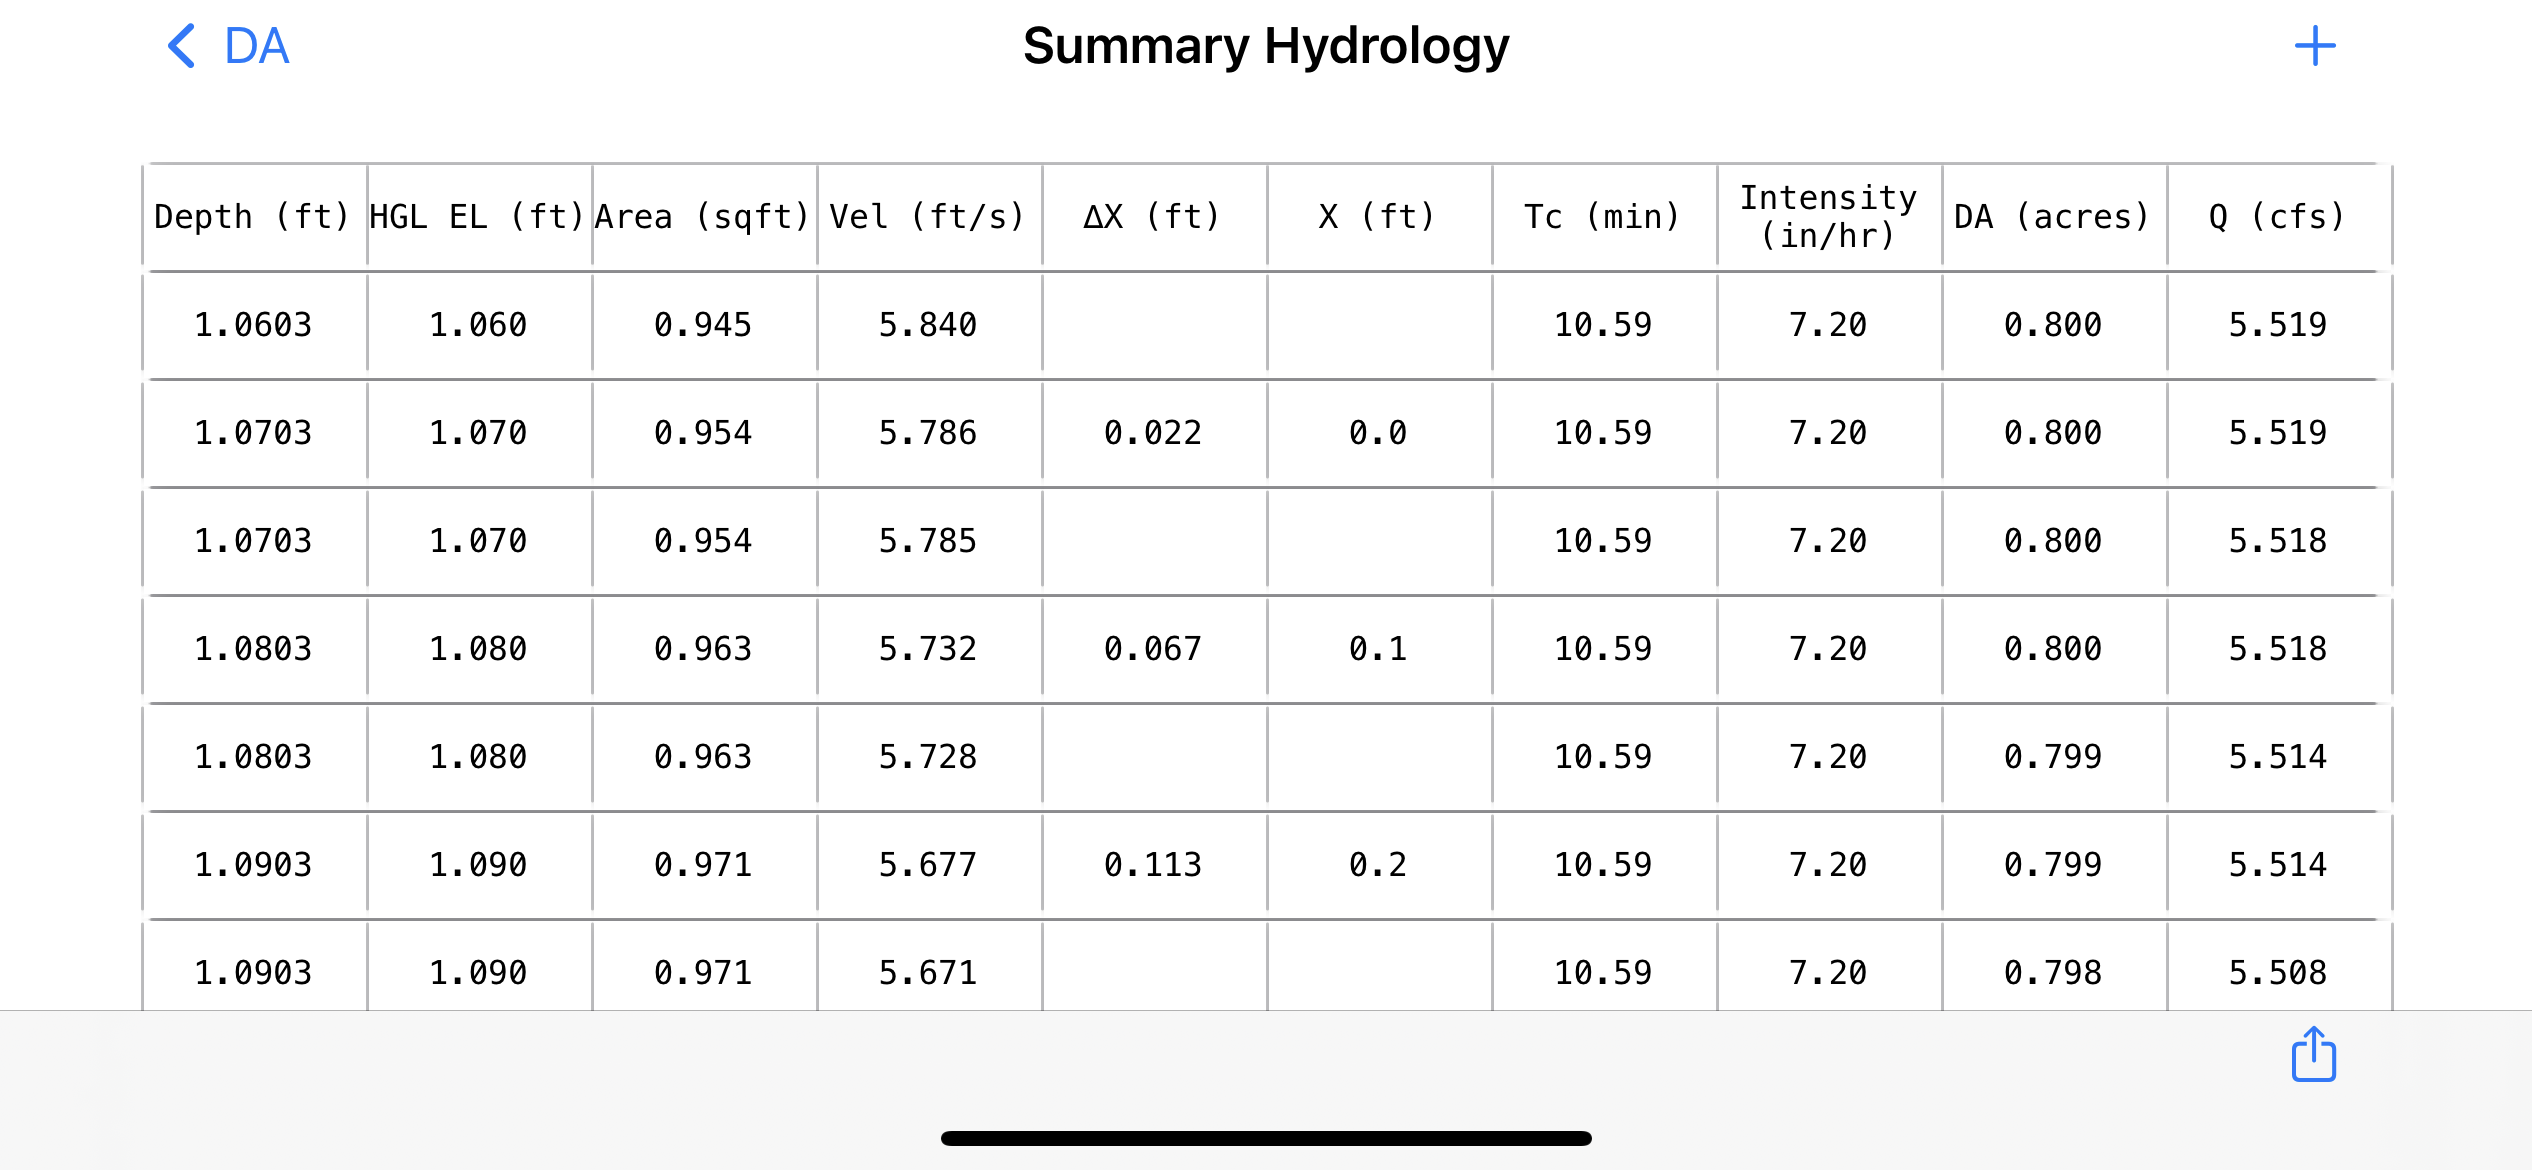
Task: Select velocity cell showing 5.786
Action: pyautogui.click(x=927, y=433)
